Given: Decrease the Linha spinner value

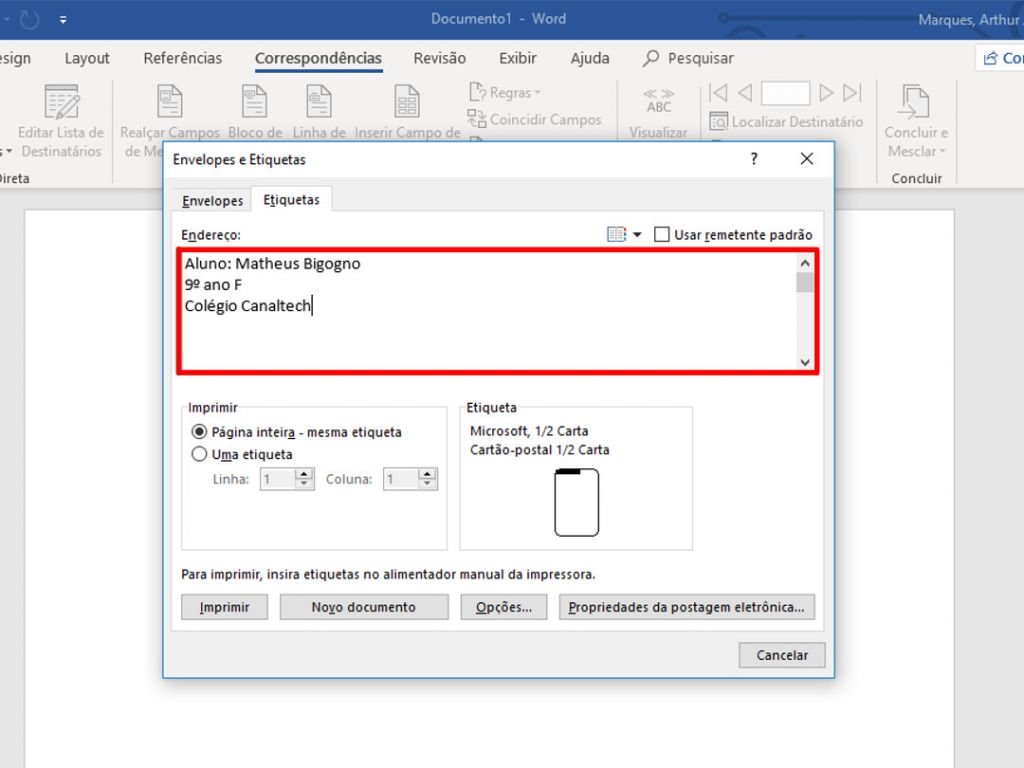Looking at the screenshot, I should point(304,485).
